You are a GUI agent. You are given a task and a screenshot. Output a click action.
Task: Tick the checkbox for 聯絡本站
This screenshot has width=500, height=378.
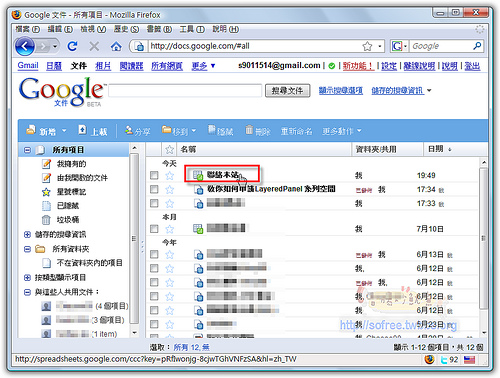[154, 175]
